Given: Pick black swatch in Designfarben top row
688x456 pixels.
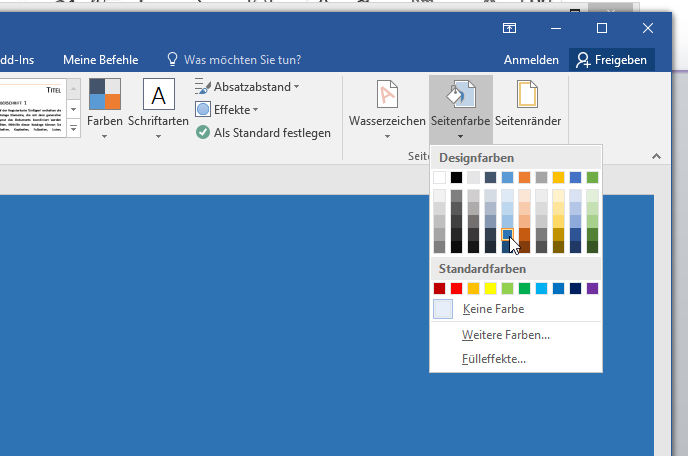Looking at the screenshot, I should [456, 177].
